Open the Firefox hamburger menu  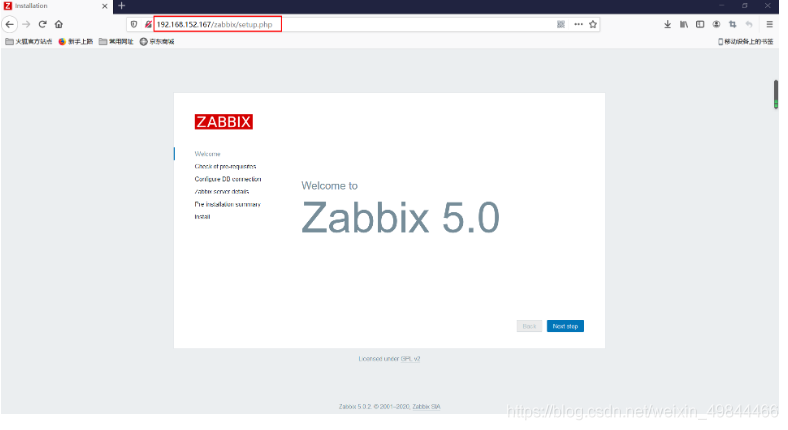coord(769,24)
